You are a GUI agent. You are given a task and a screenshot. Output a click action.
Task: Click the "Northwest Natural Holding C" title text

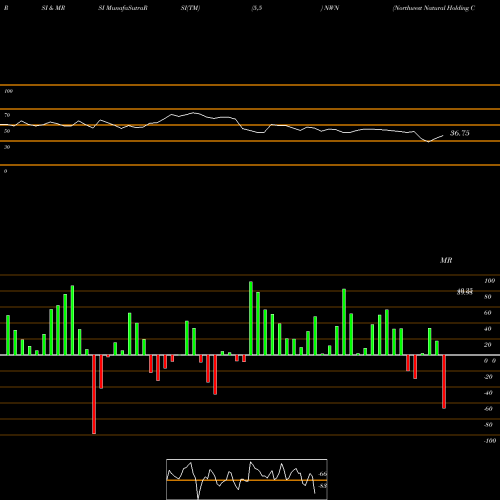coord(434,8)
